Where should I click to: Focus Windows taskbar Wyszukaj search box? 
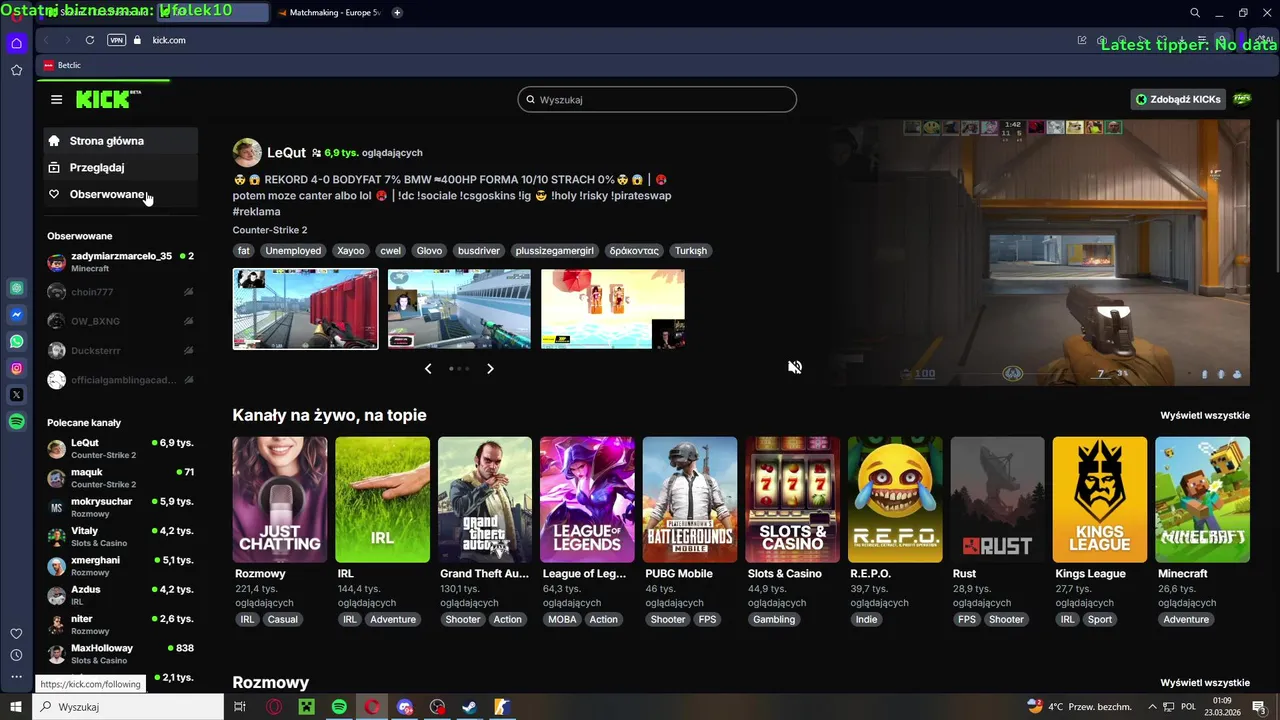(128, 707)
